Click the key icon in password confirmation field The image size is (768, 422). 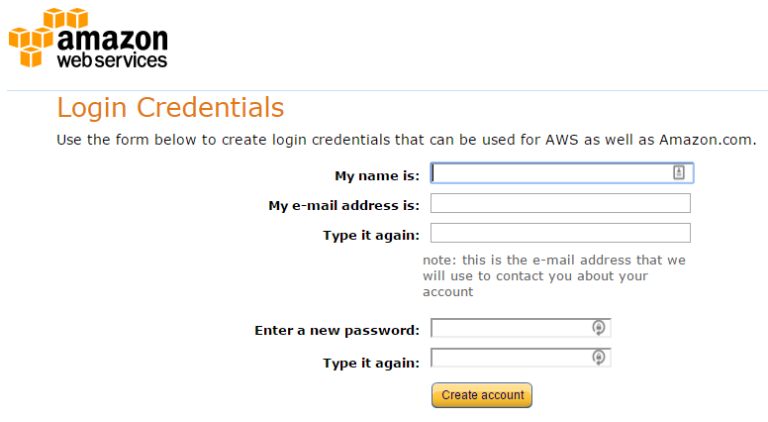(598, 357)
